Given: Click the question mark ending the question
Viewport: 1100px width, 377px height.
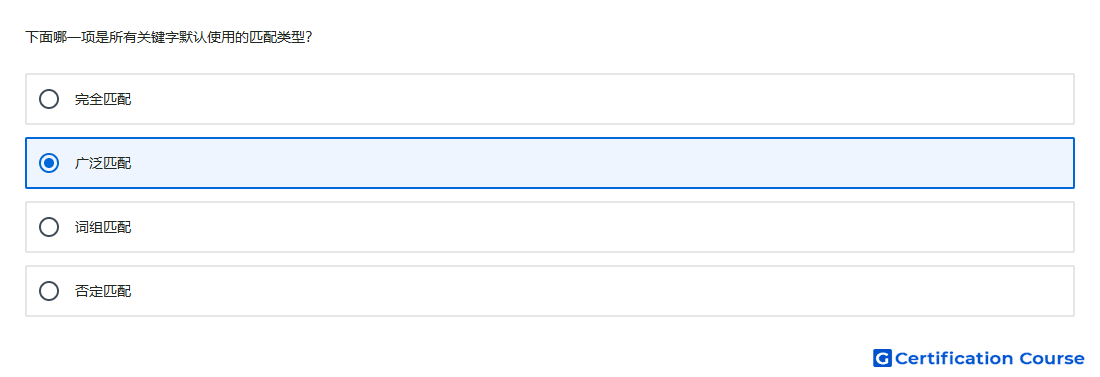Looking at the screenshot, I should click(309, 37).
